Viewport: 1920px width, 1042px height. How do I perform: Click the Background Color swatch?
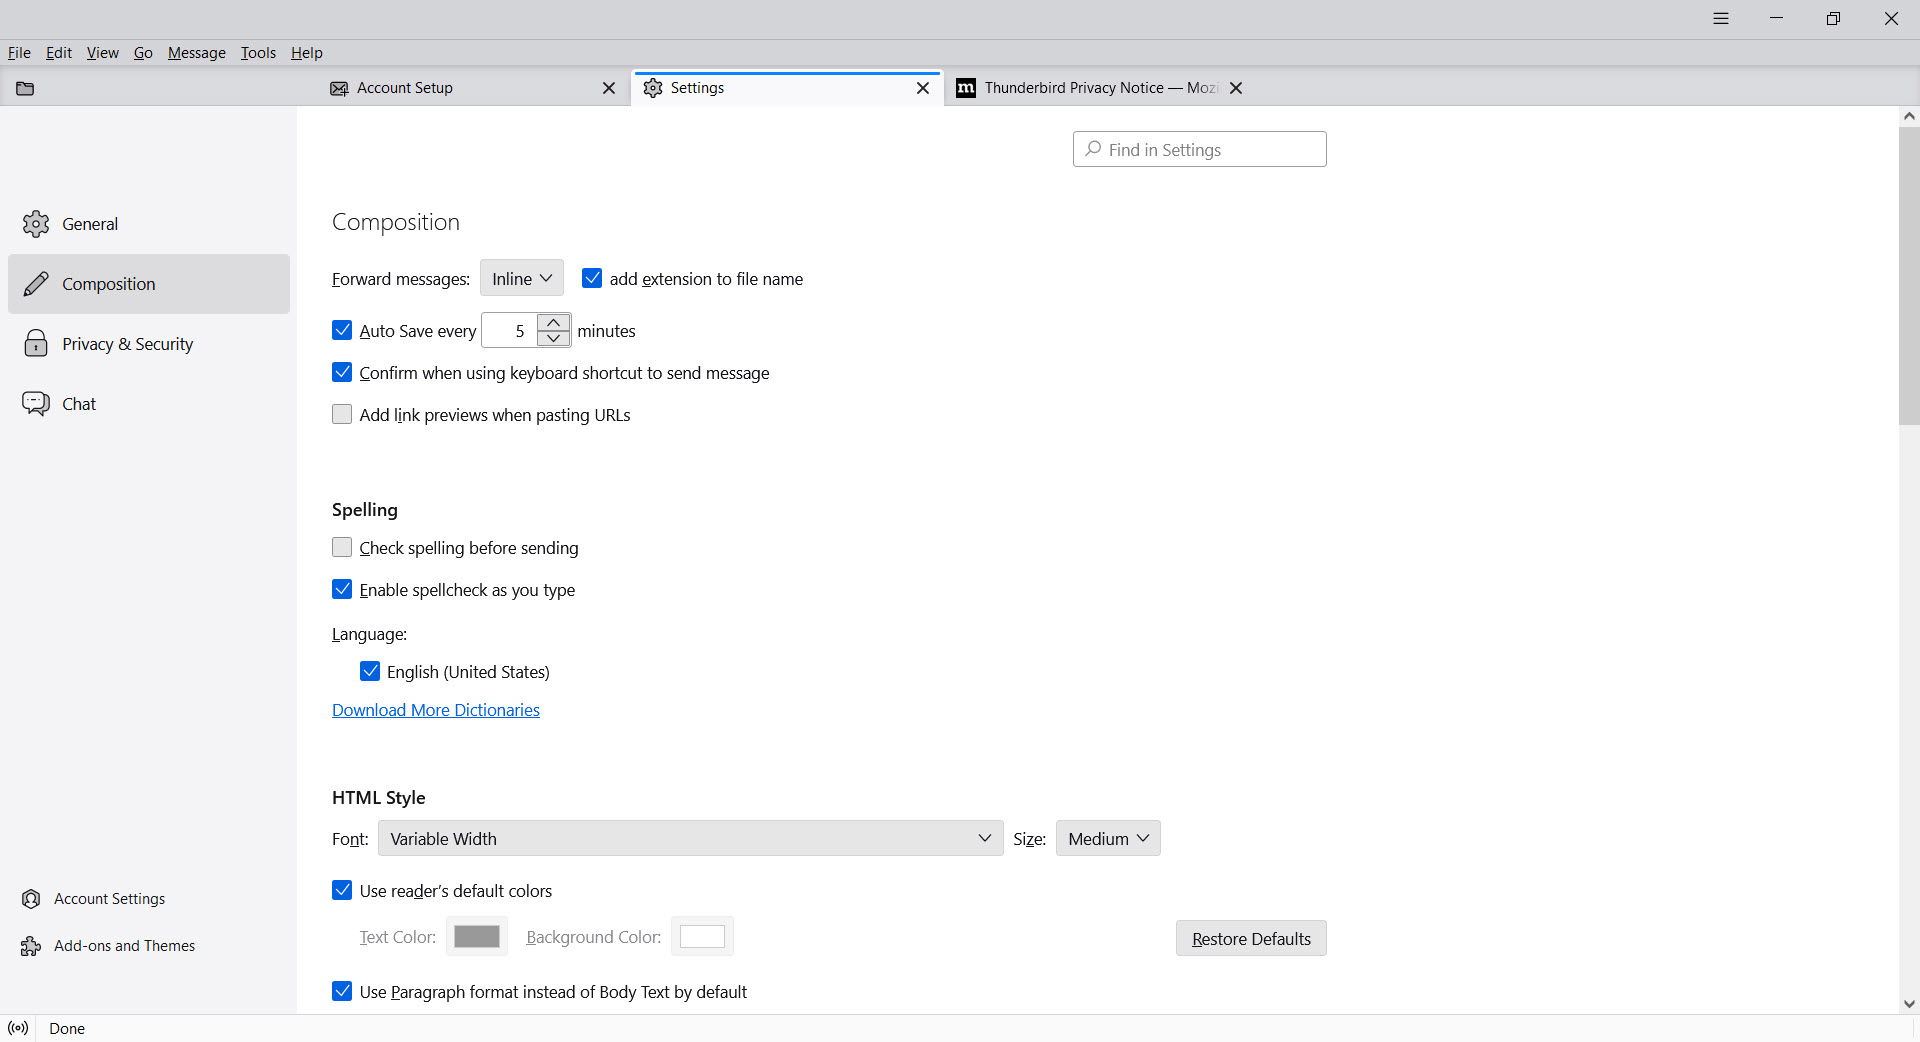point(702,937)
